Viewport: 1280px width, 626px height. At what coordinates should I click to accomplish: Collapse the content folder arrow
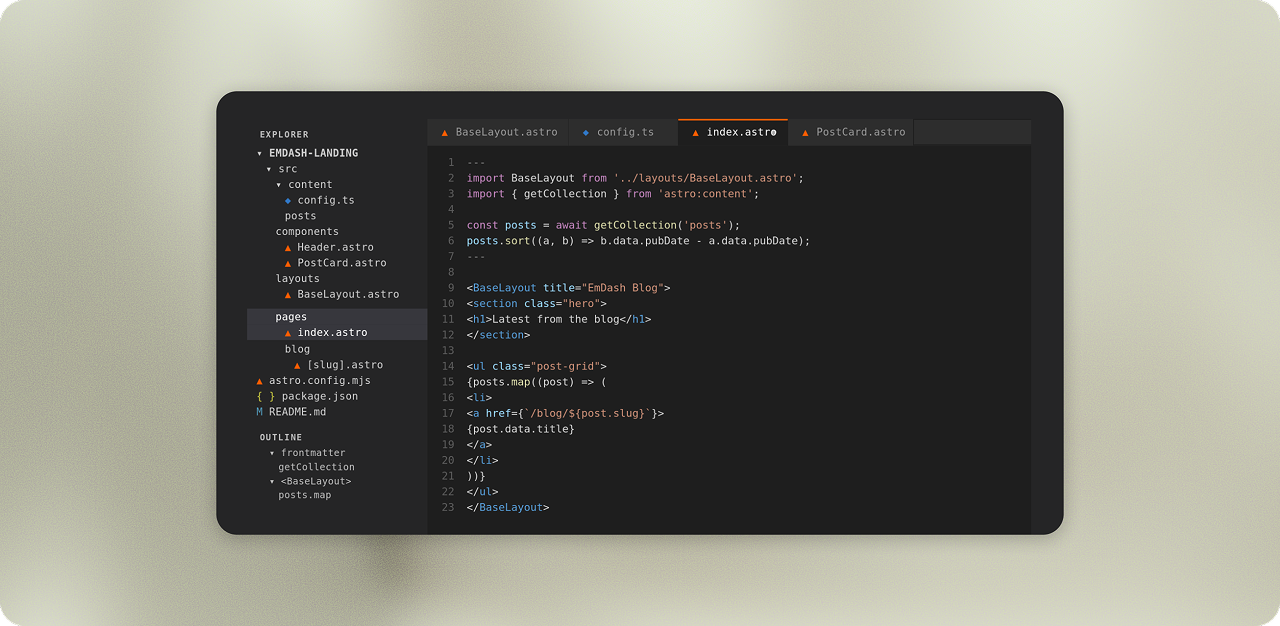point(279,185)
